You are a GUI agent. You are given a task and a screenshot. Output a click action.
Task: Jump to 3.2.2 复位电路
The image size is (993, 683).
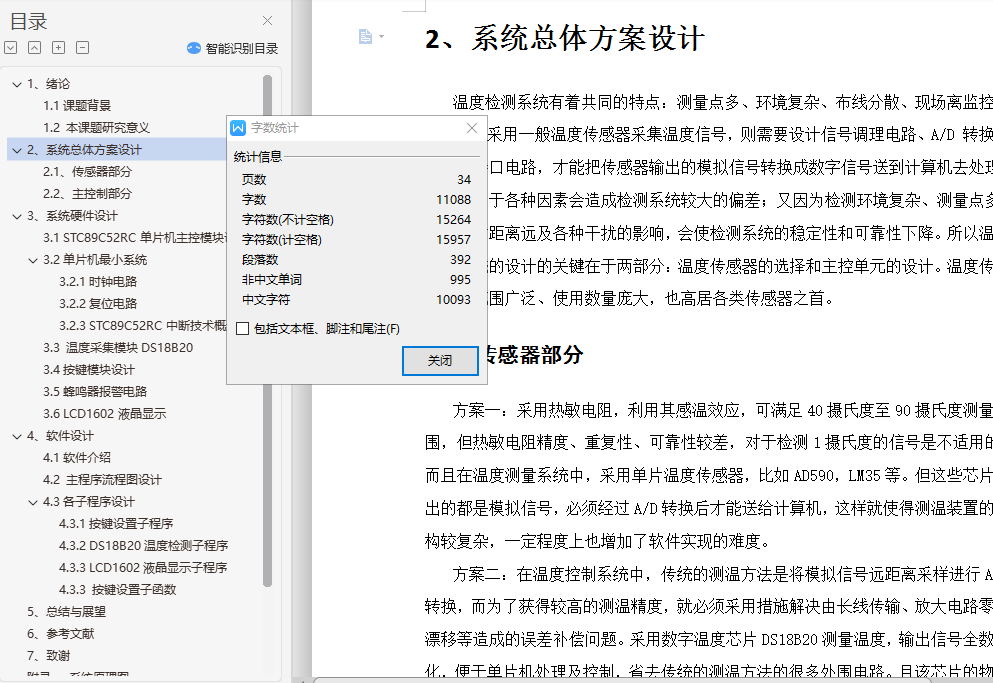tap(98, 303)
